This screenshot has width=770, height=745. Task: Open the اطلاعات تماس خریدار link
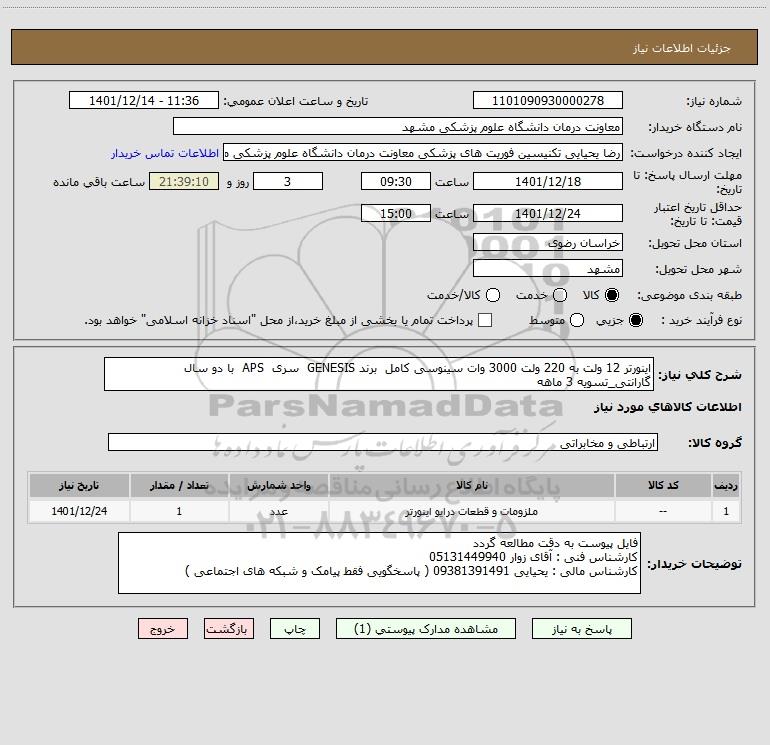click(165, 153)
